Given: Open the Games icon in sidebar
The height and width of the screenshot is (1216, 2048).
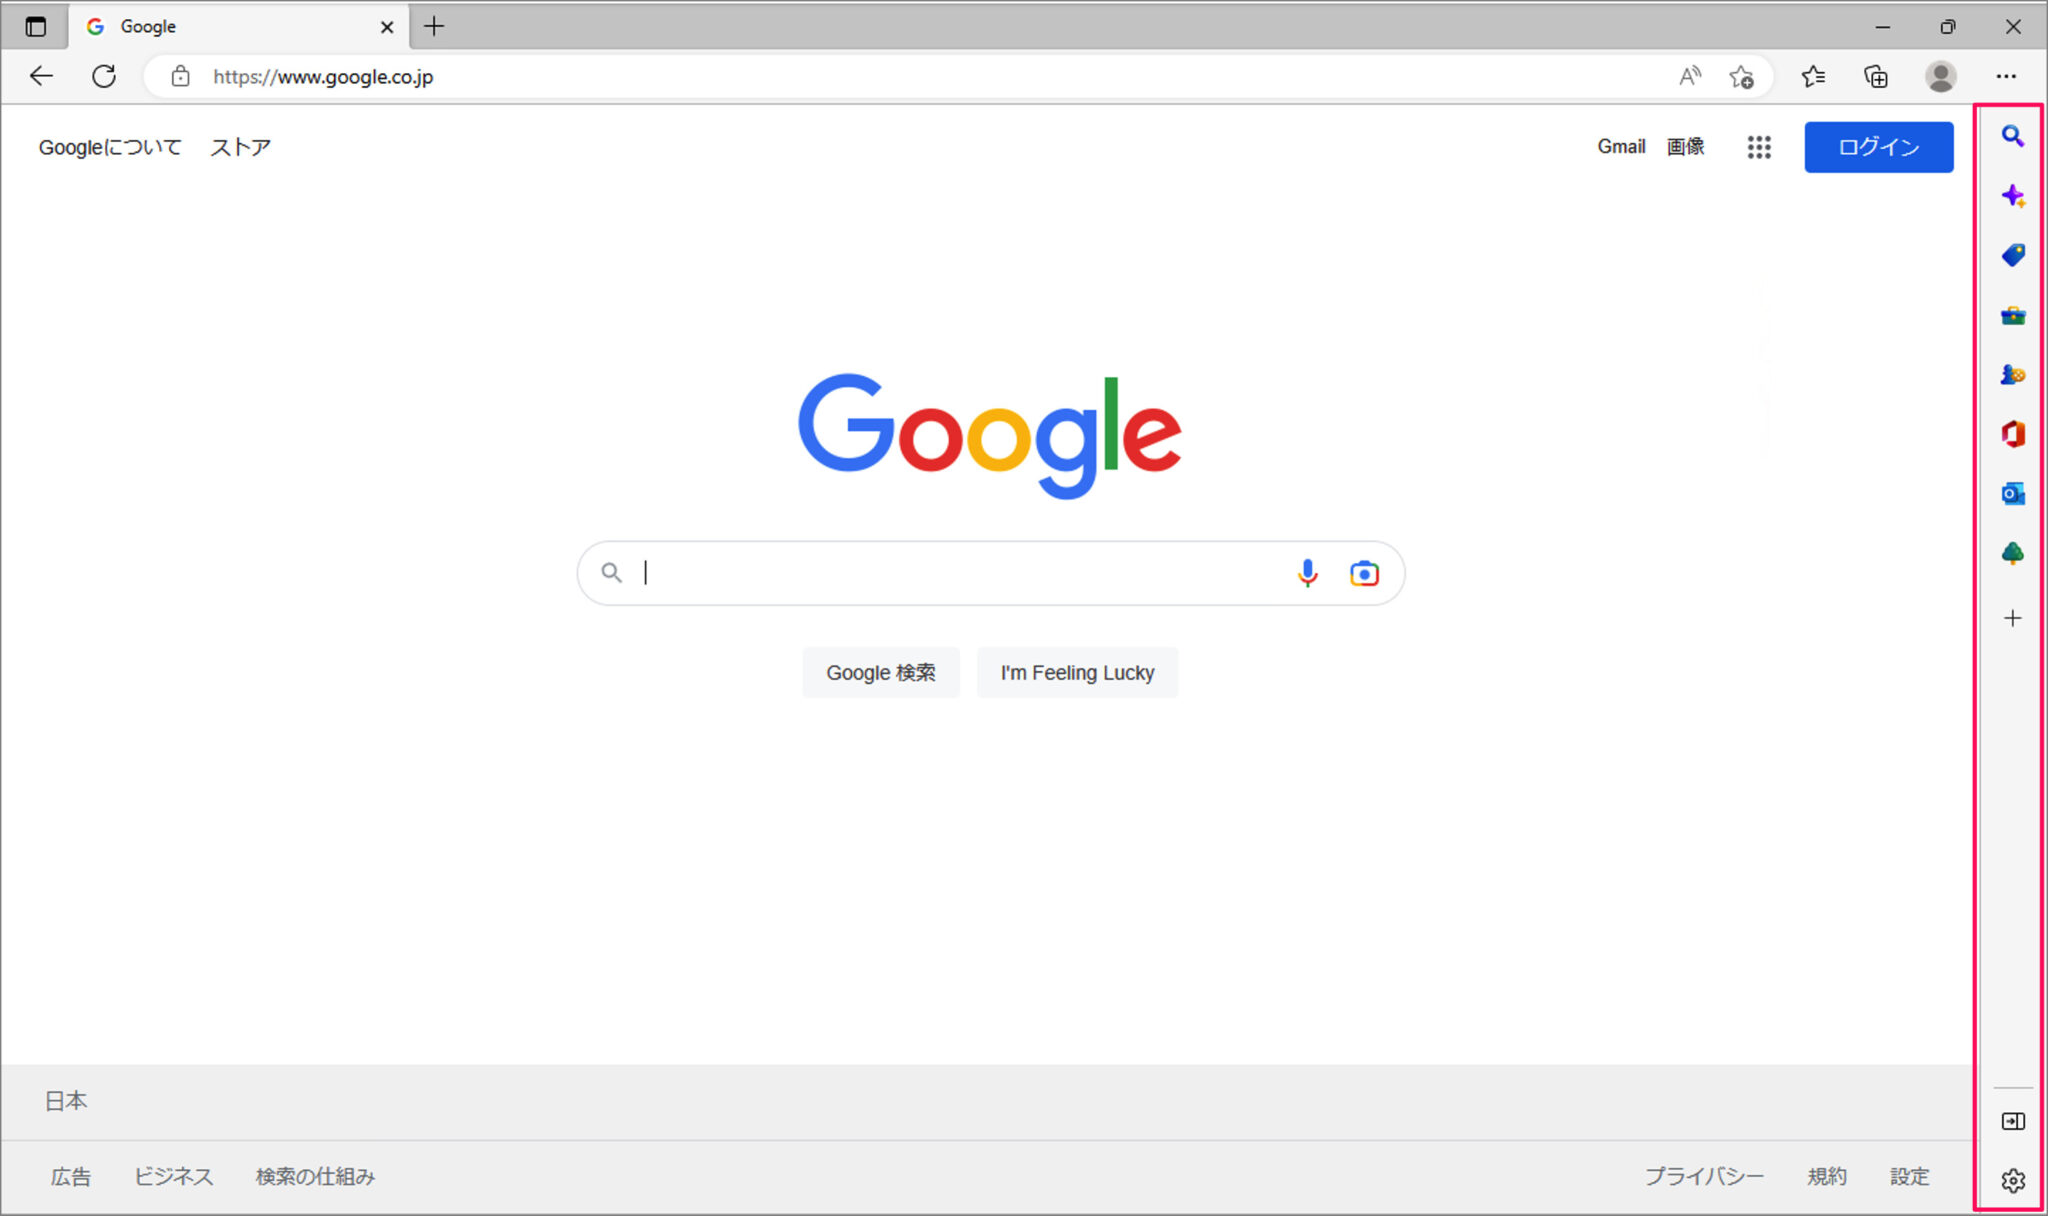Looking at the screenshot, I should click(2013, 374).
